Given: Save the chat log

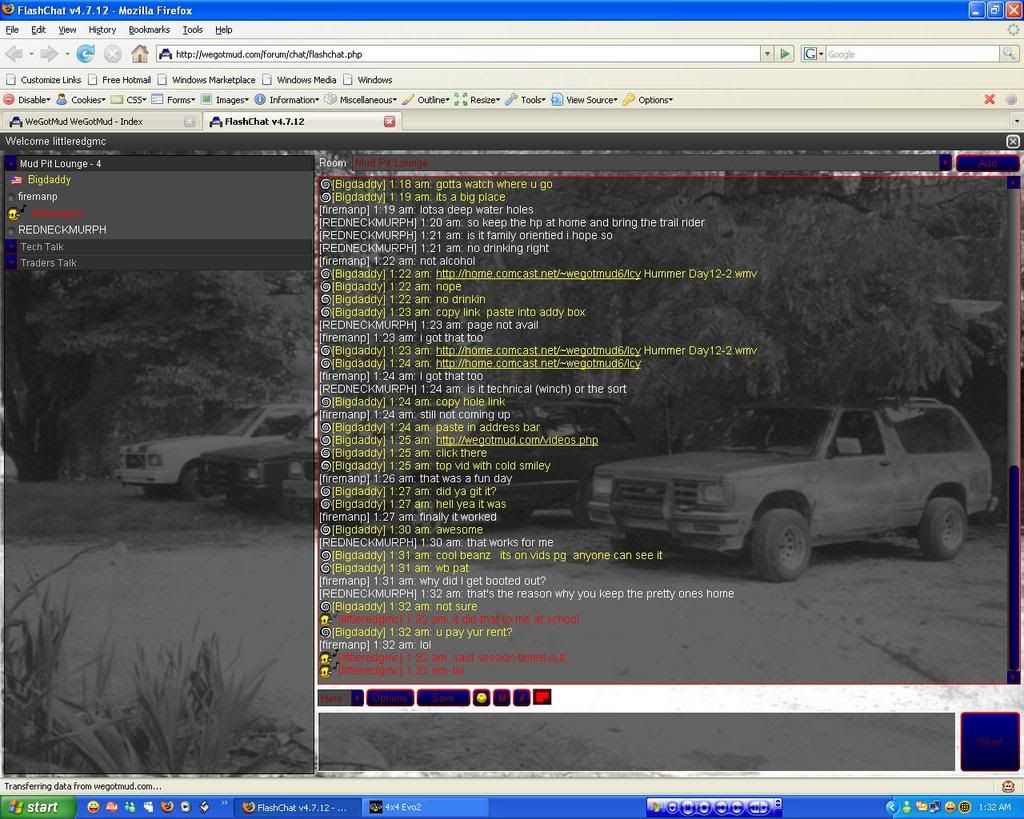Looking at the screenshot, I should click(x=443, y=698).
